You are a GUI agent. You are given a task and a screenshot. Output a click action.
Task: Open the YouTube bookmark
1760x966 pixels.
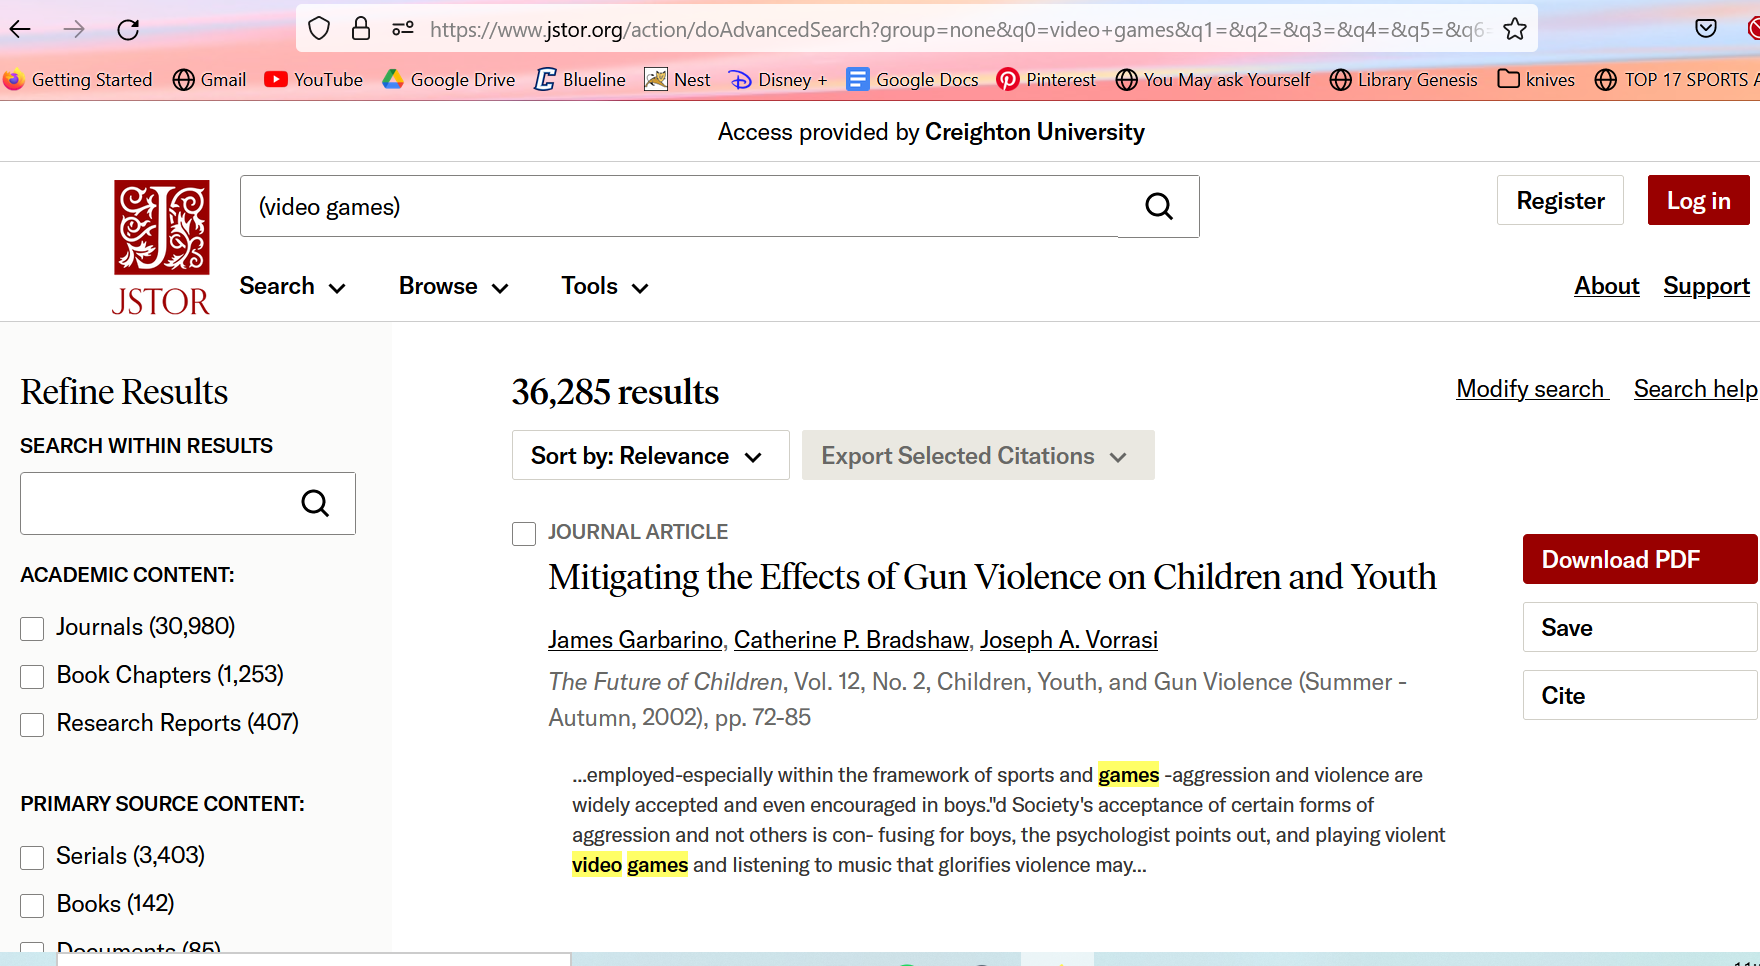[x=313, y=80]
